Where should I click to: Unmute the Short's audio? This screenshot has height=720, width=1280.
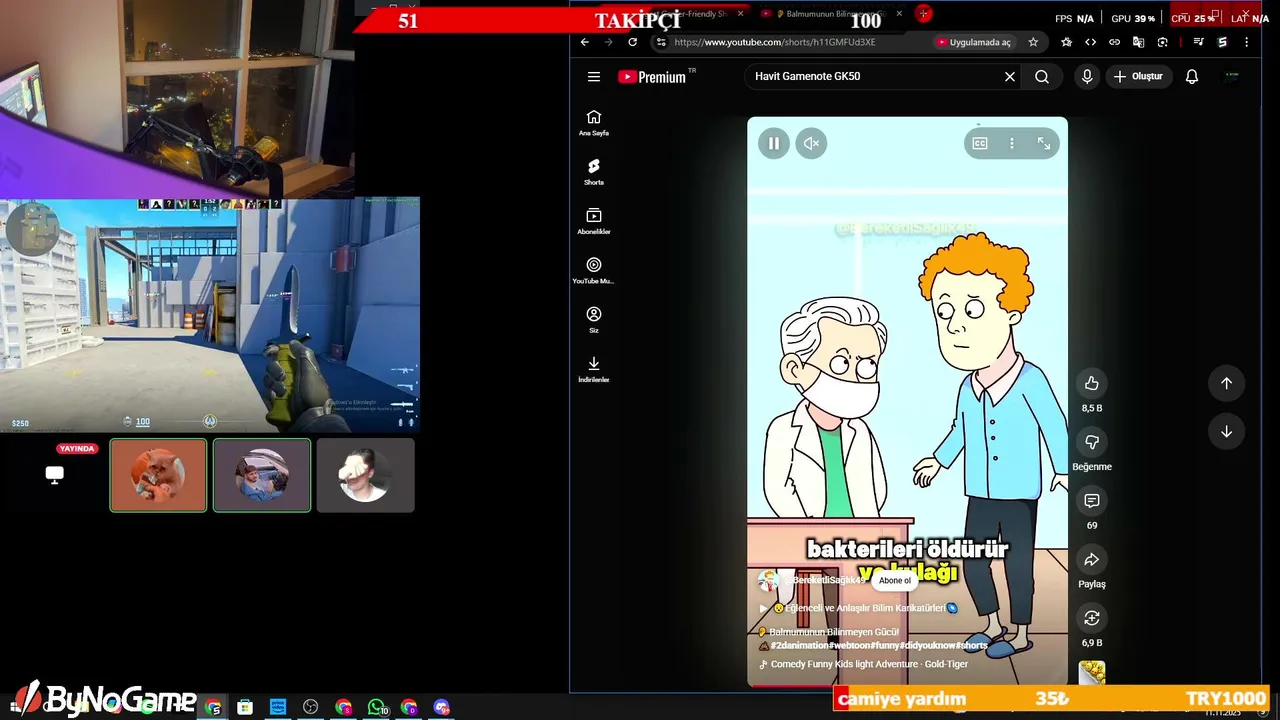coord(811,144)
